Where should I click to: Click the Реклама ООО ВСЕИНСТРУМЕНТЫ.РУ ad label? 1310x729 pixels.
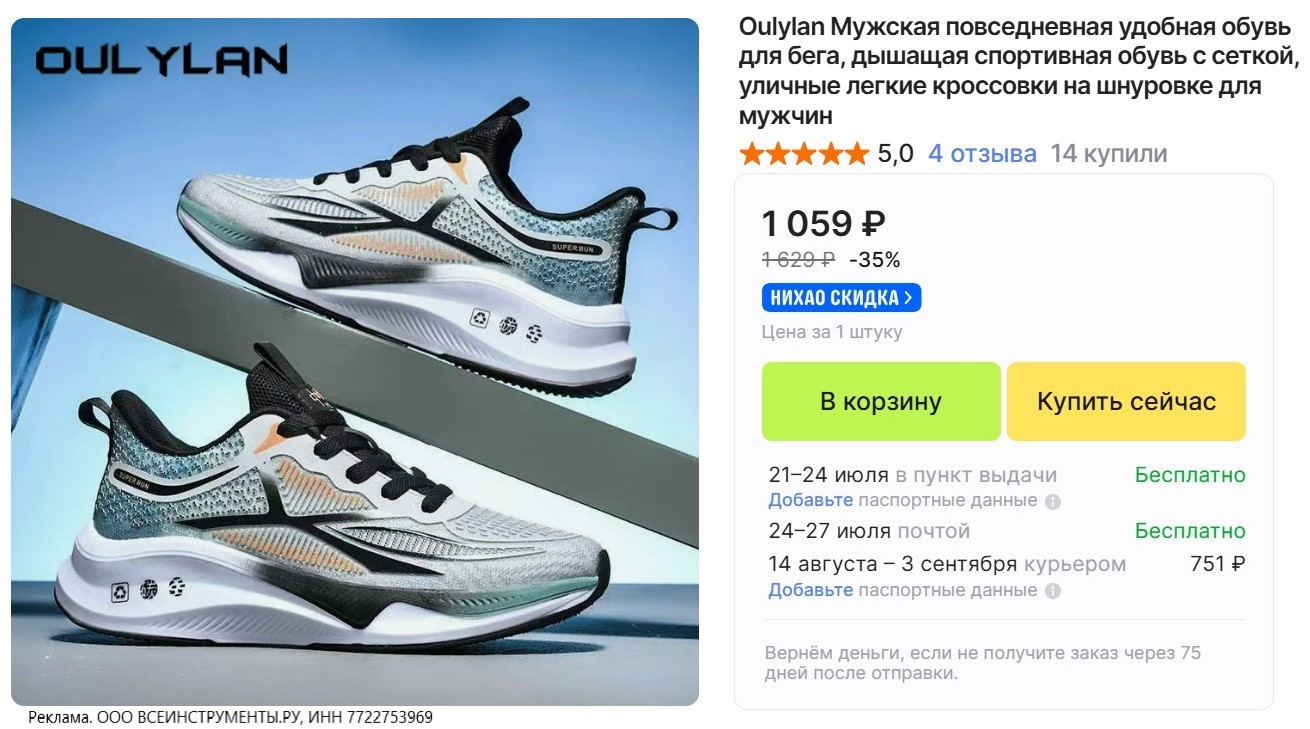[x=230, y=718]
